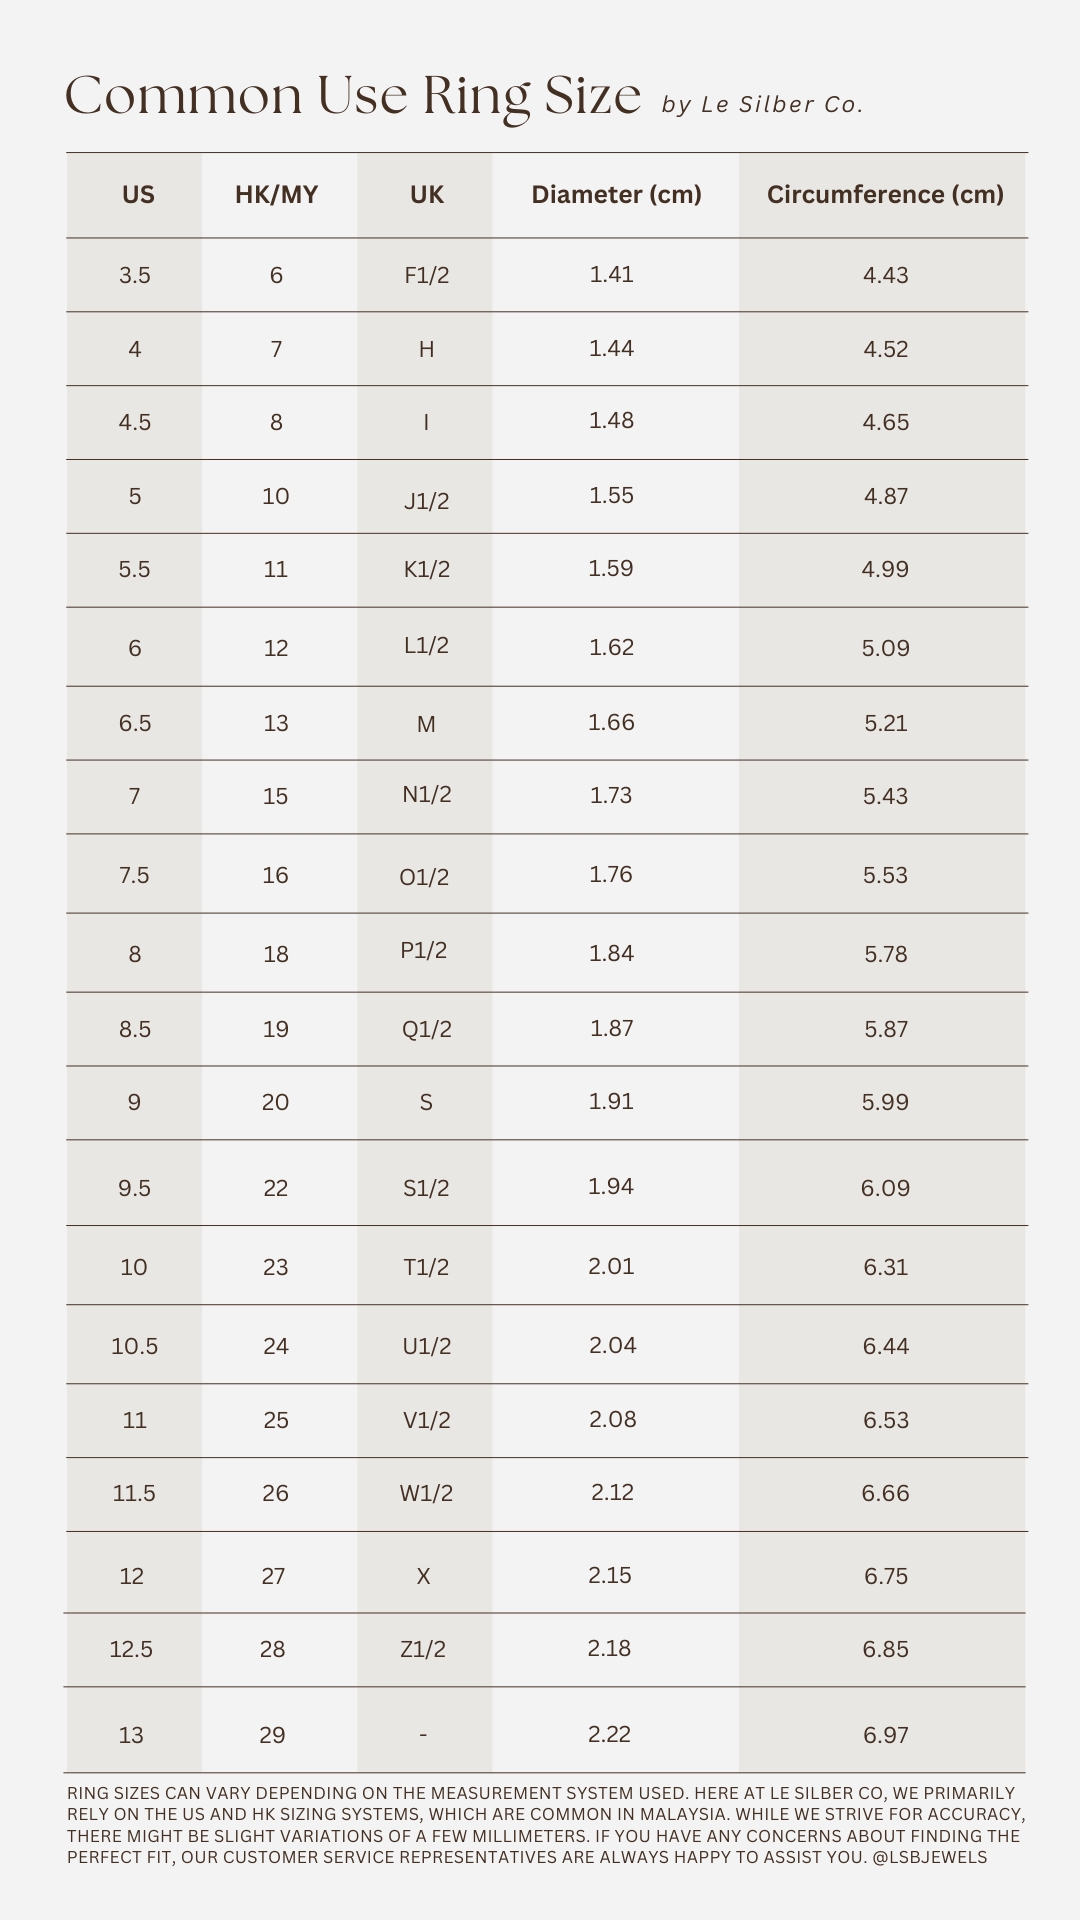Select UK size F1/2 cell
The image size is (1080, 1920).
[x=427, y=275]
